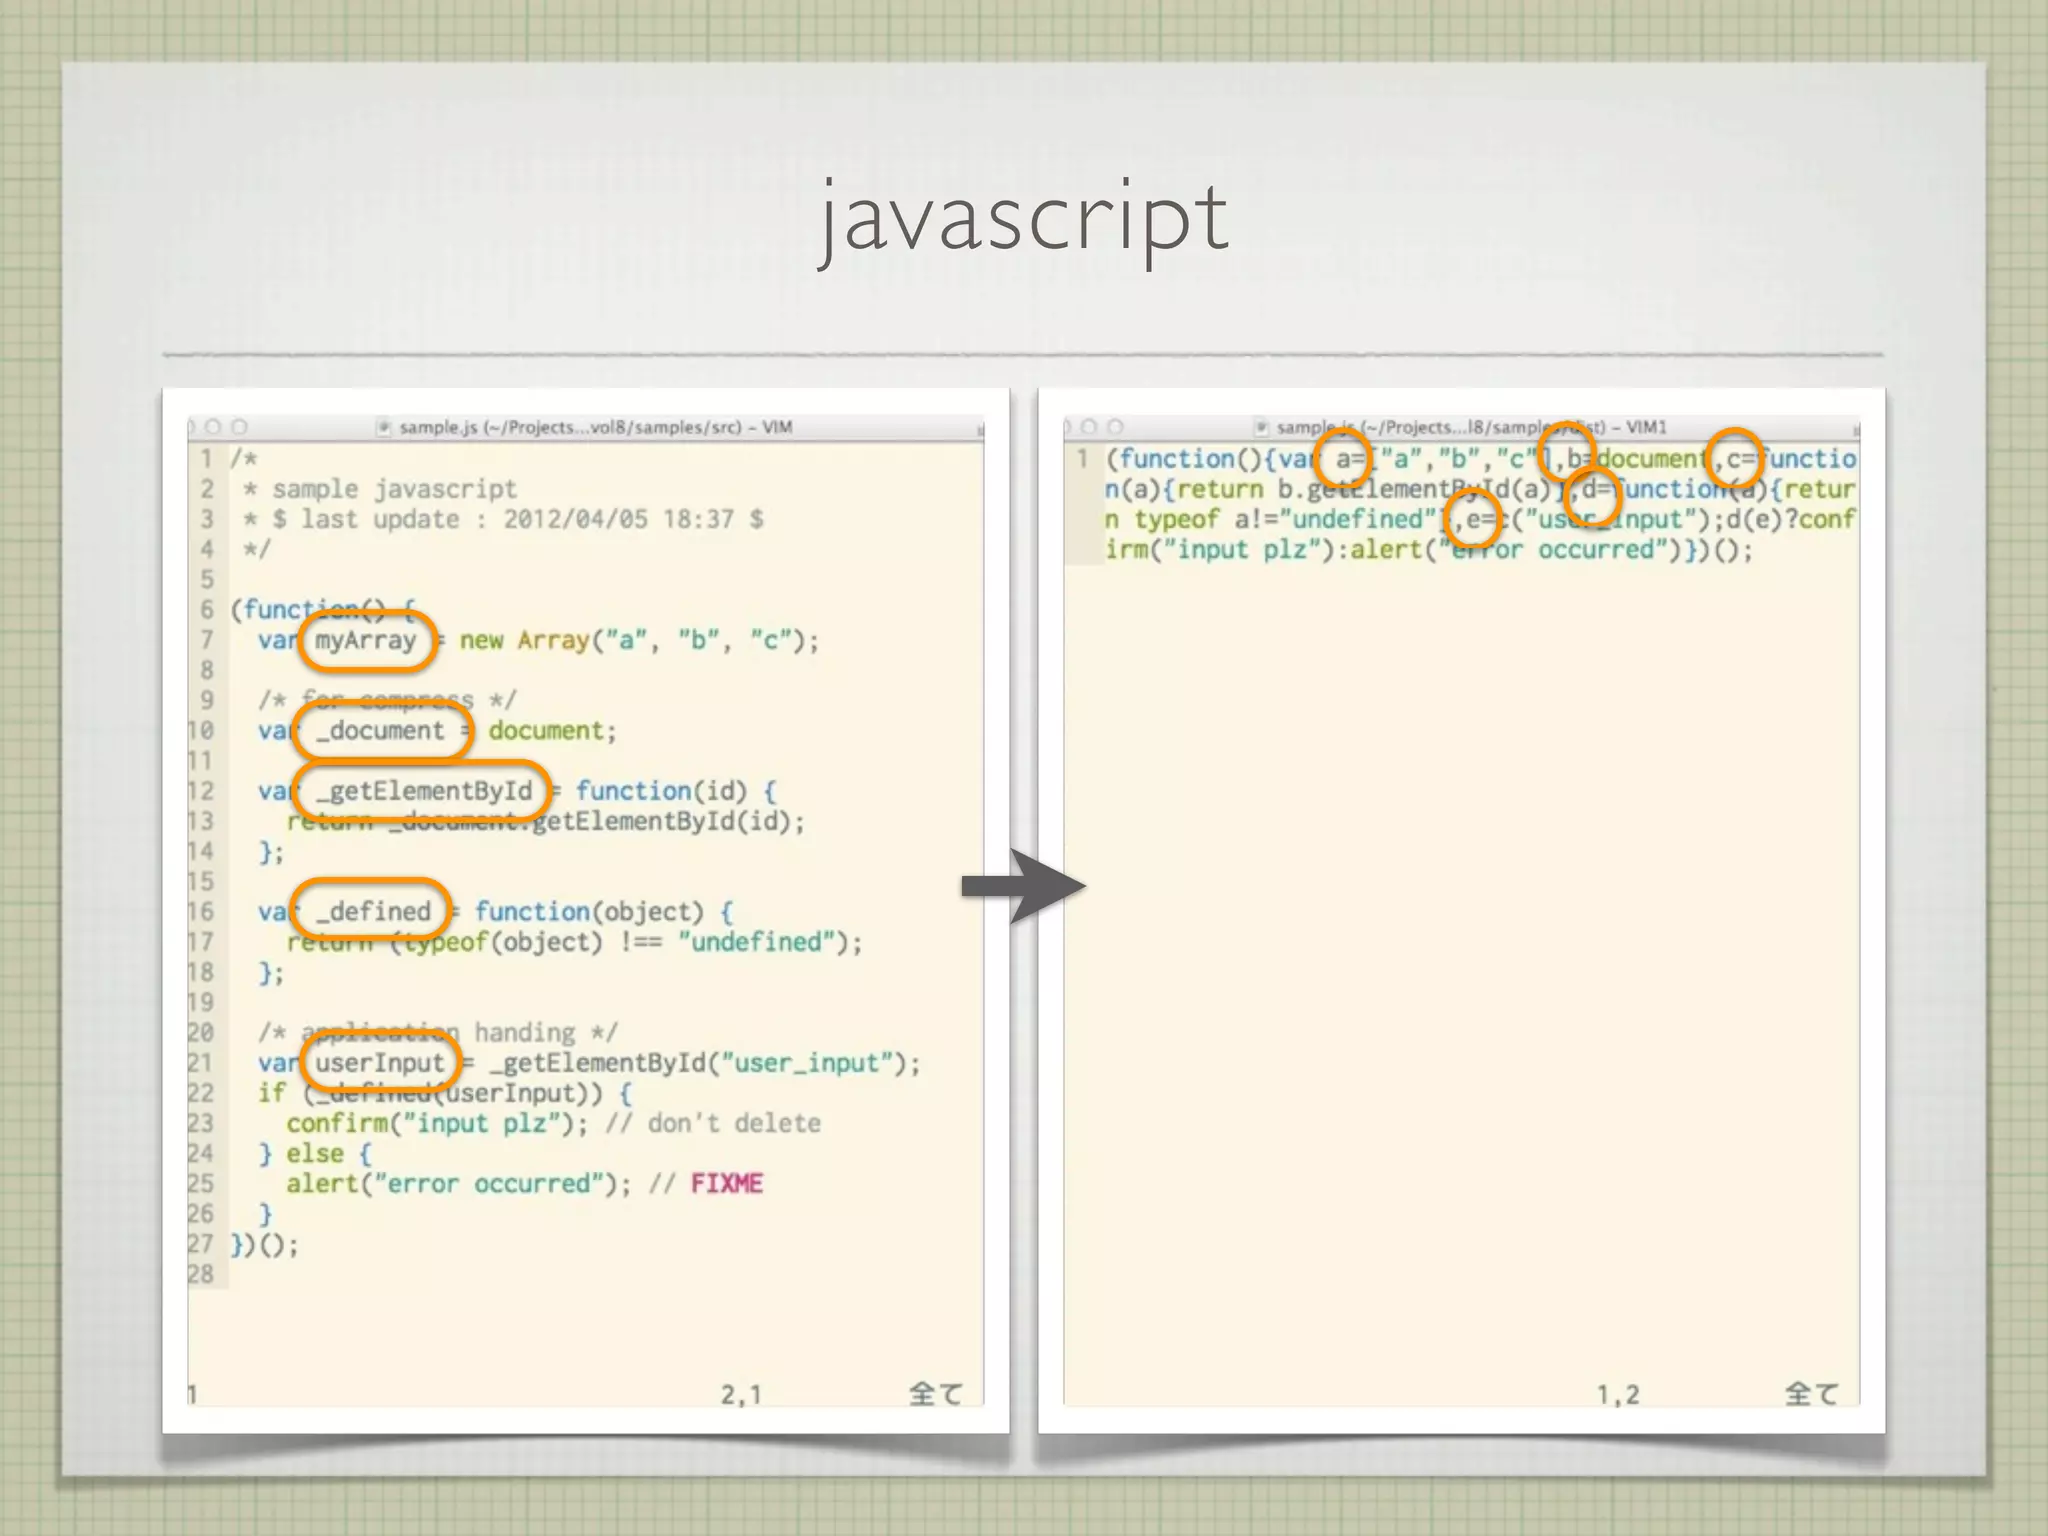This screenshot has width=2048, height=1536.
Task: Click the '};' on line 14
Action: coord(271,852)
